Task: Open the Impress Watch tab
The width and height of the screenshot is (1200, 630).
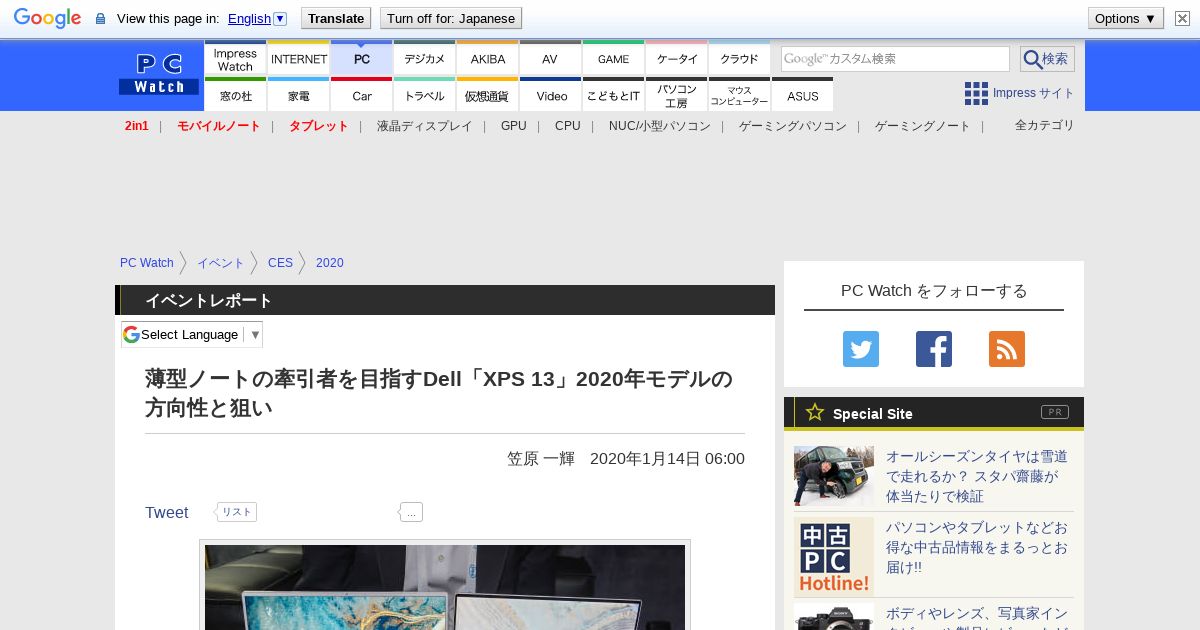Action: (x=235, y=59)
